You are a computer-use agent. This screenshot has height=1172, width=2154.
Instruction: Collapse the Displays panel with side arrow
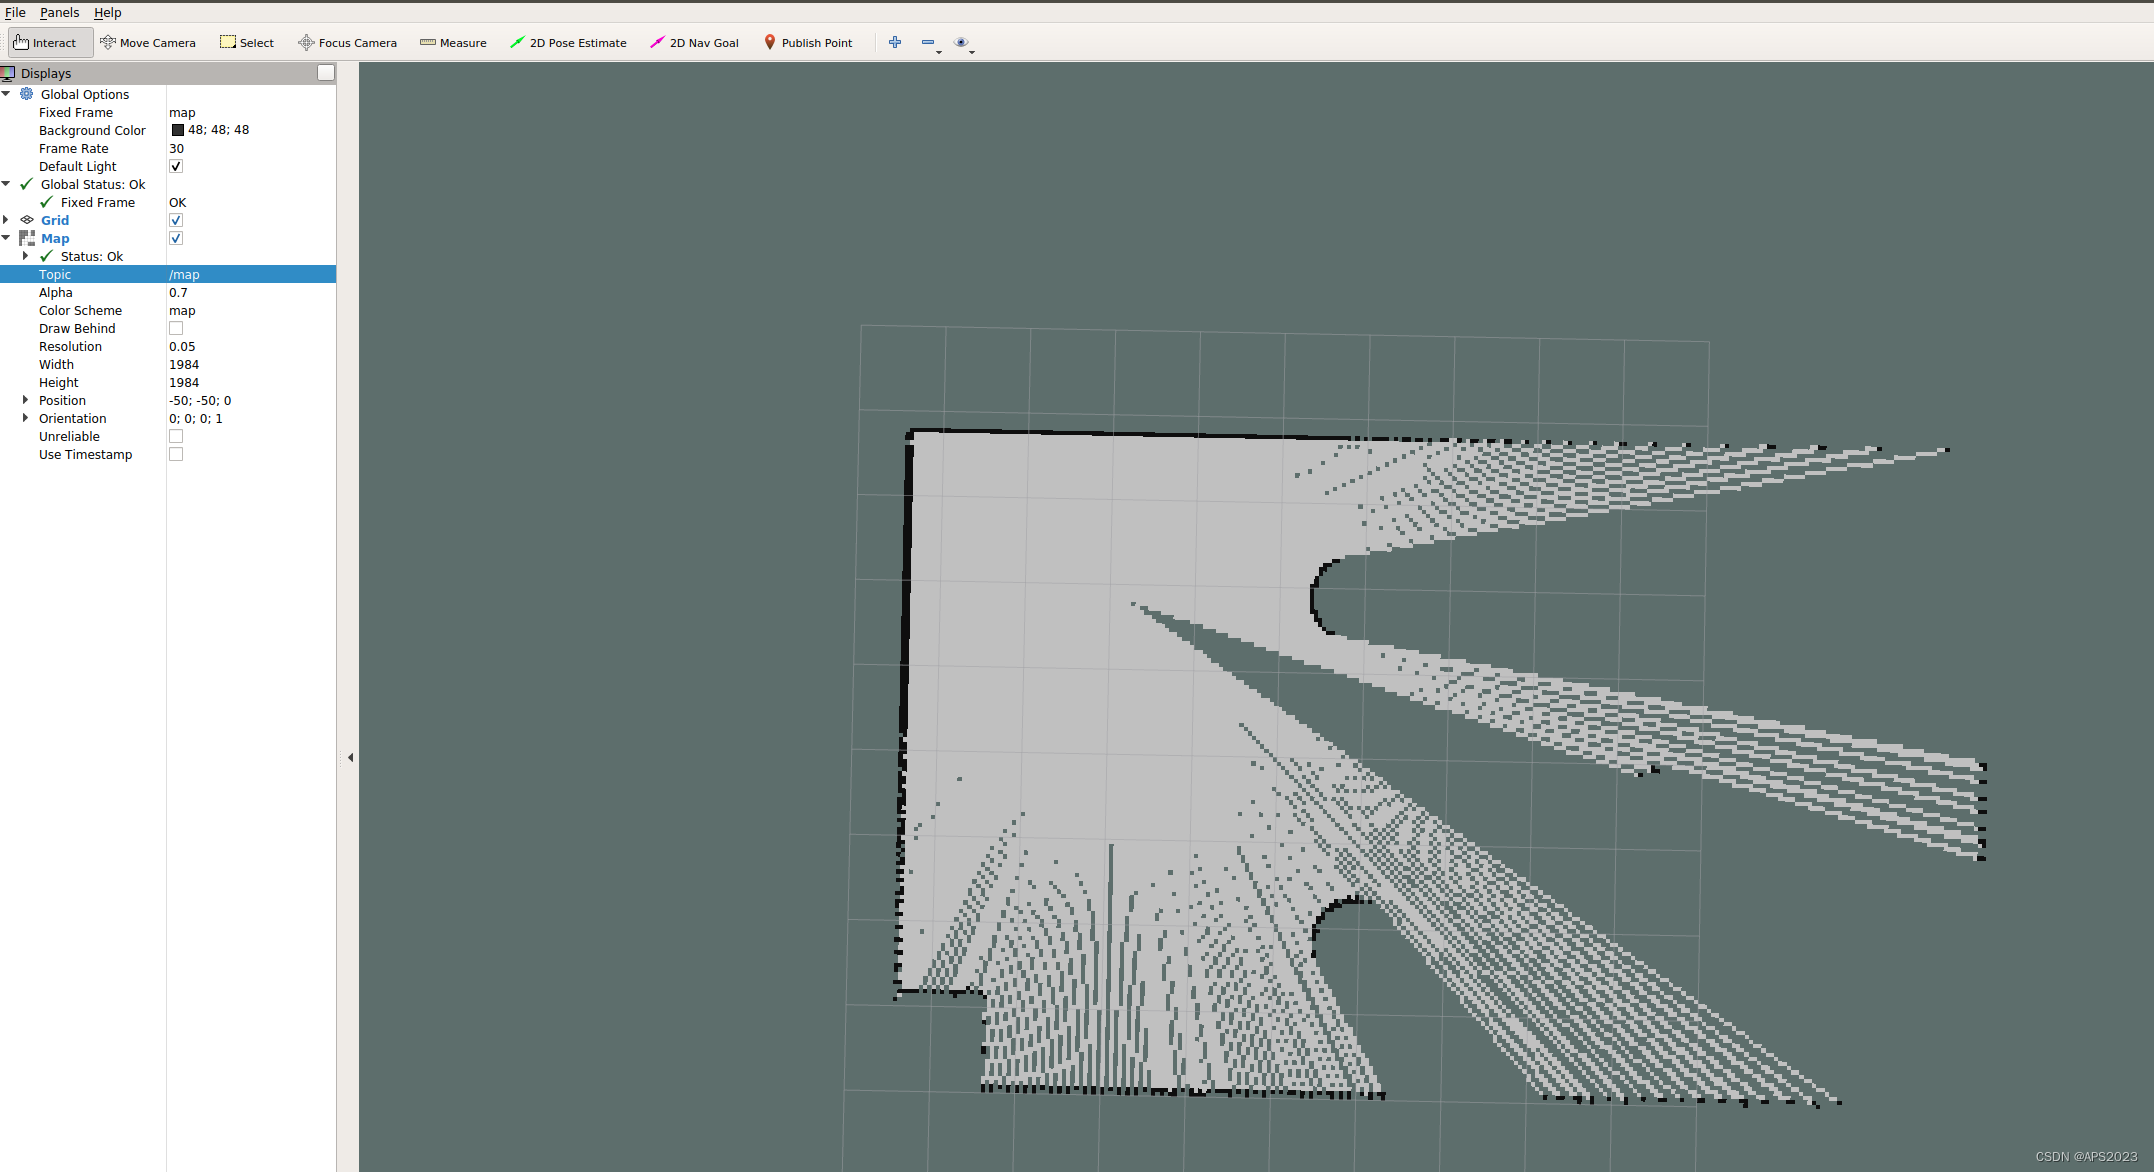(x=350, y=758)
